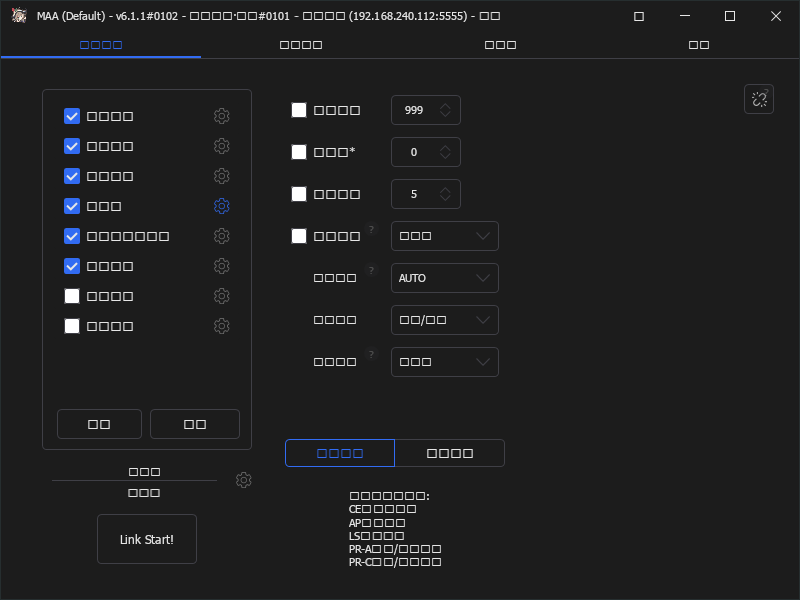
Task: Open the gear settings of the seven-character task
Action: click(x=221, y=236)
